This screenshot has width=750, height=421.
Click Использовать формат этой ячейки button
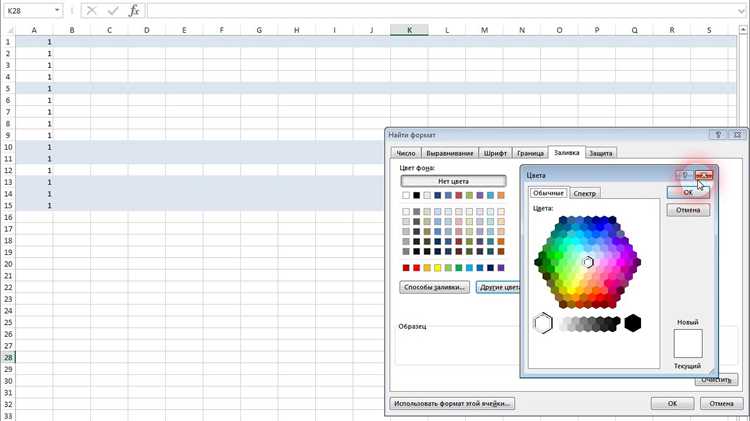click(452, 403)
